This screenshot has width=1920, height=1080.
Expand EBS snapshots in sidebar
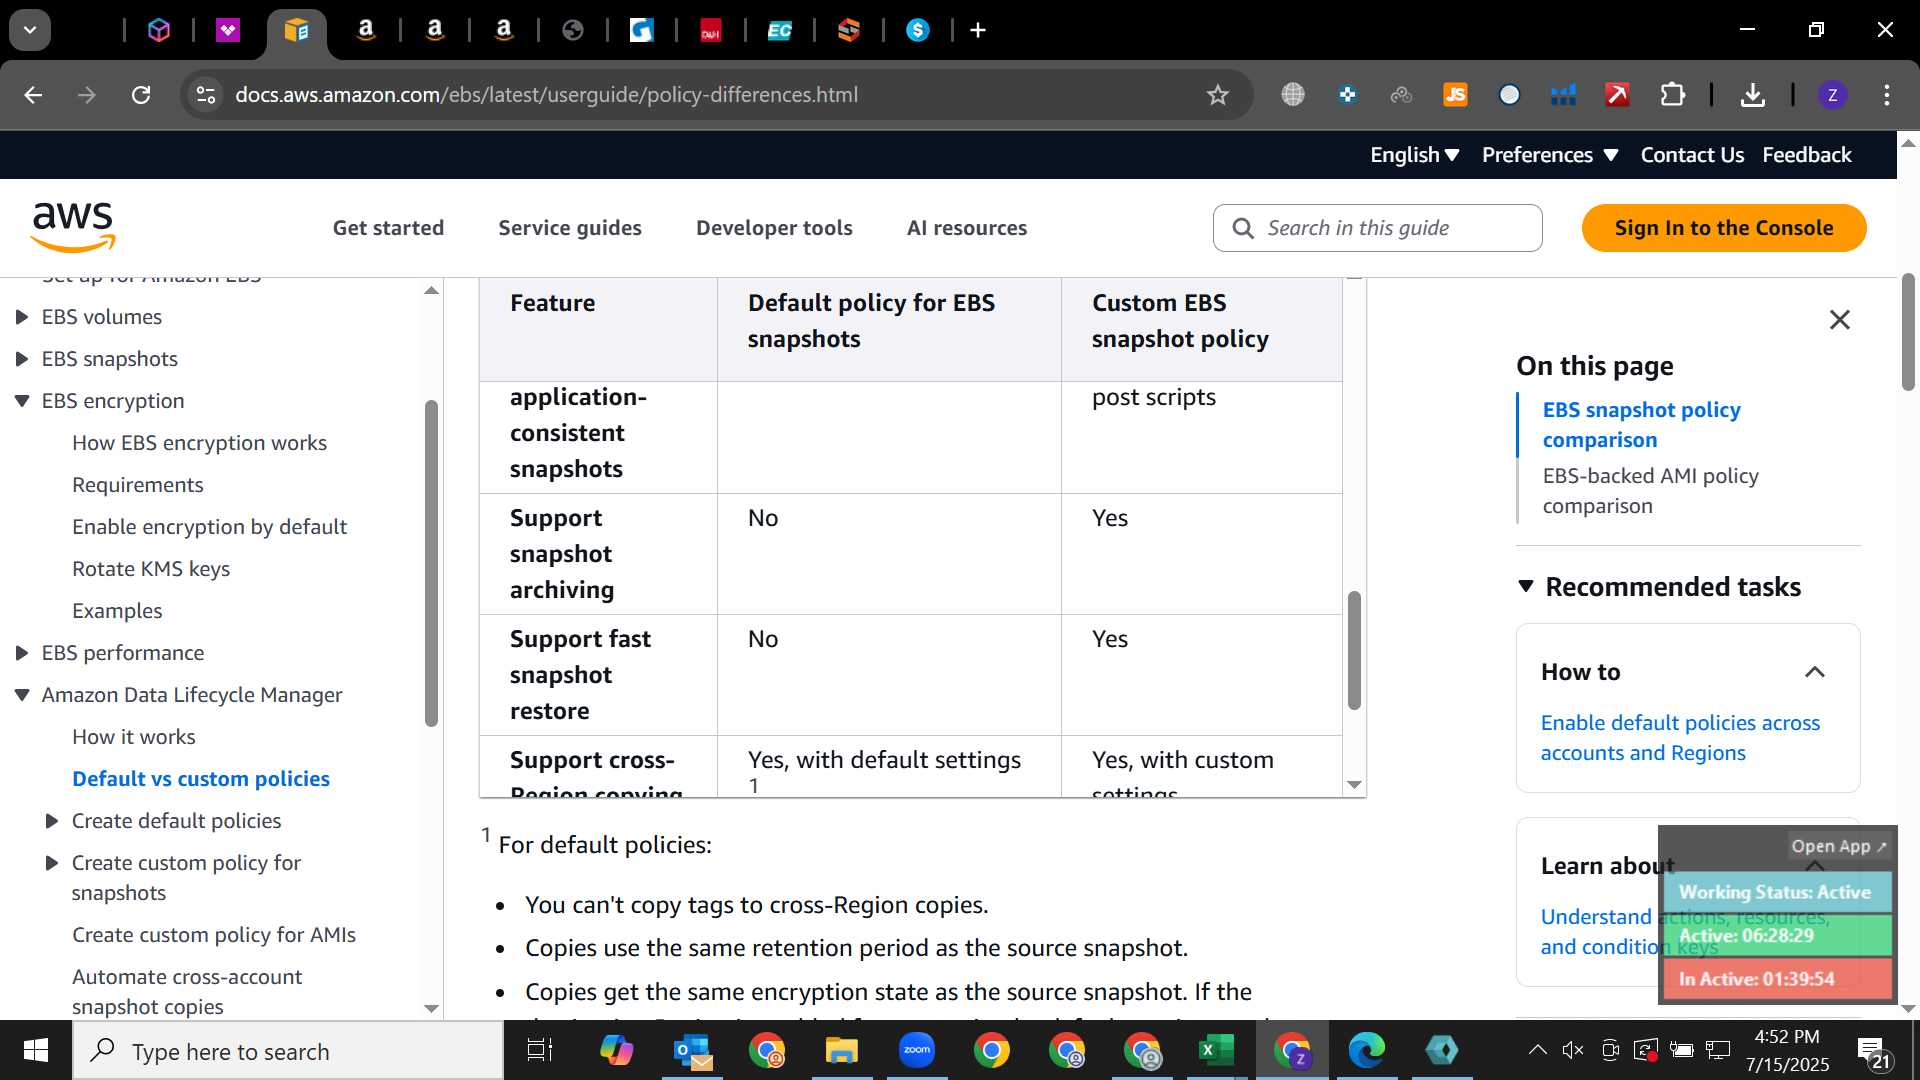(x=22, y=359)
